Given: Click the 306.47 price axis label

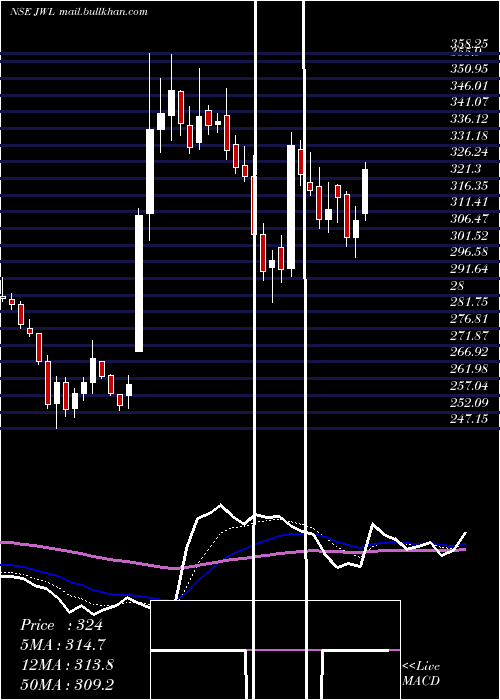Looking at the screenshot, I should point(469,219).
